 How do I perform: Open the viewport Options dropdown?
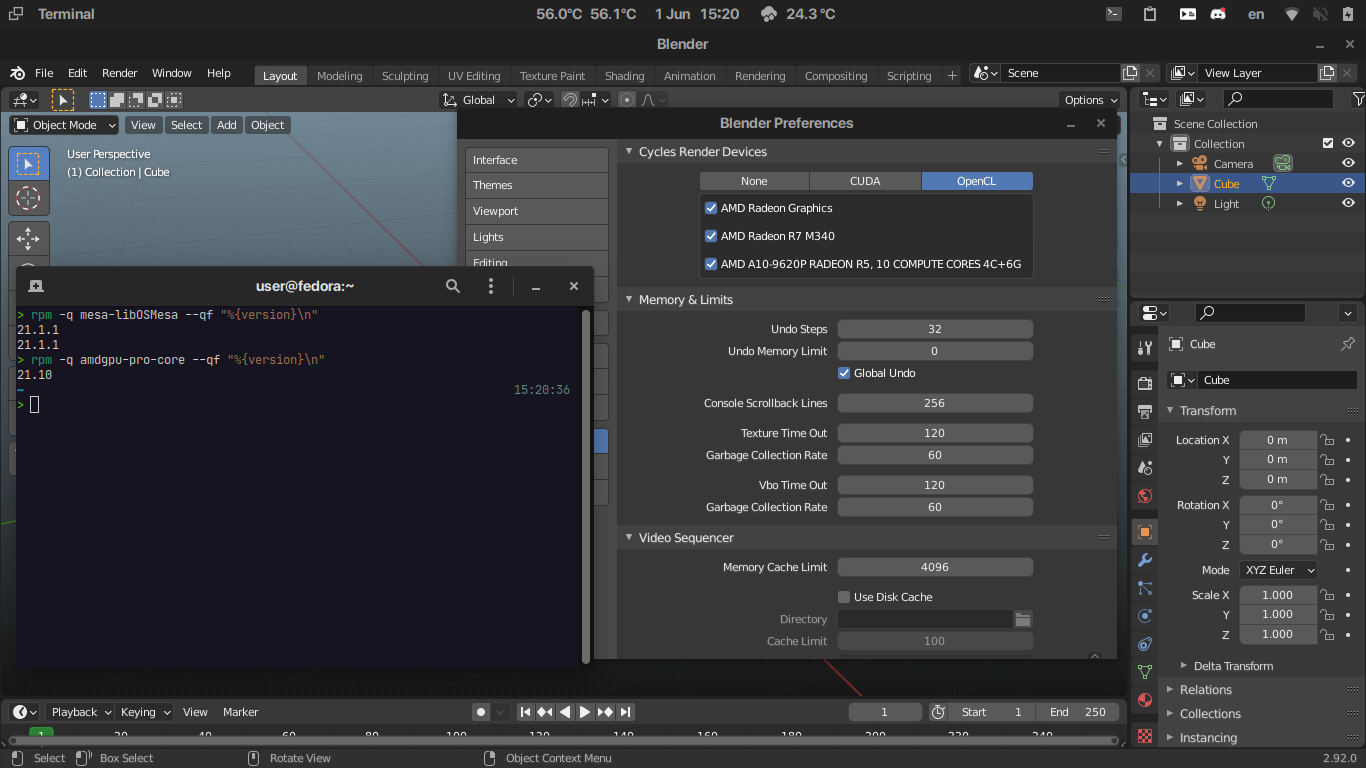pyautogui.click(x=1091, y=100)
